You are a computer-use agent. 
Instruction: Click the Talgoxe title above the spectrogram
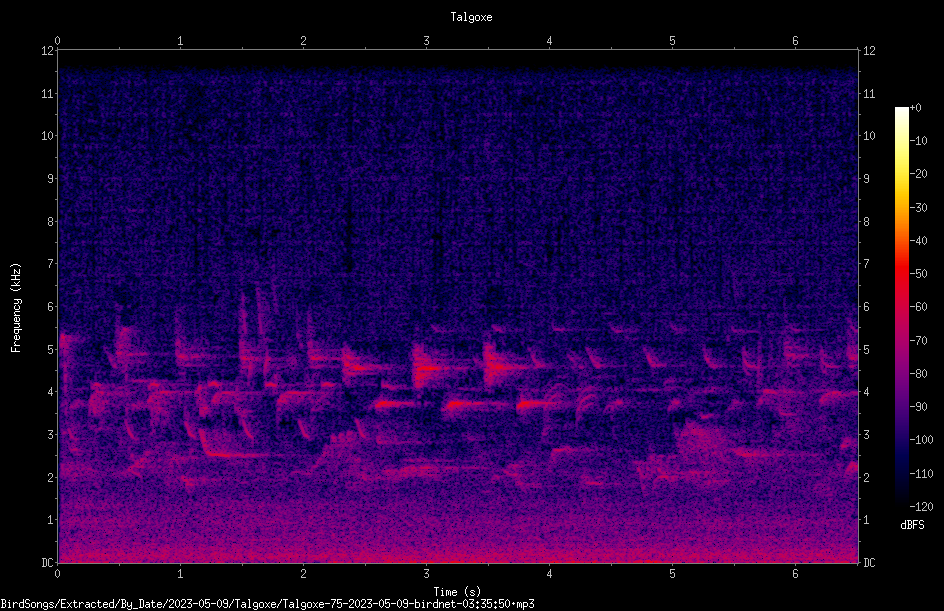pos(471,17)
